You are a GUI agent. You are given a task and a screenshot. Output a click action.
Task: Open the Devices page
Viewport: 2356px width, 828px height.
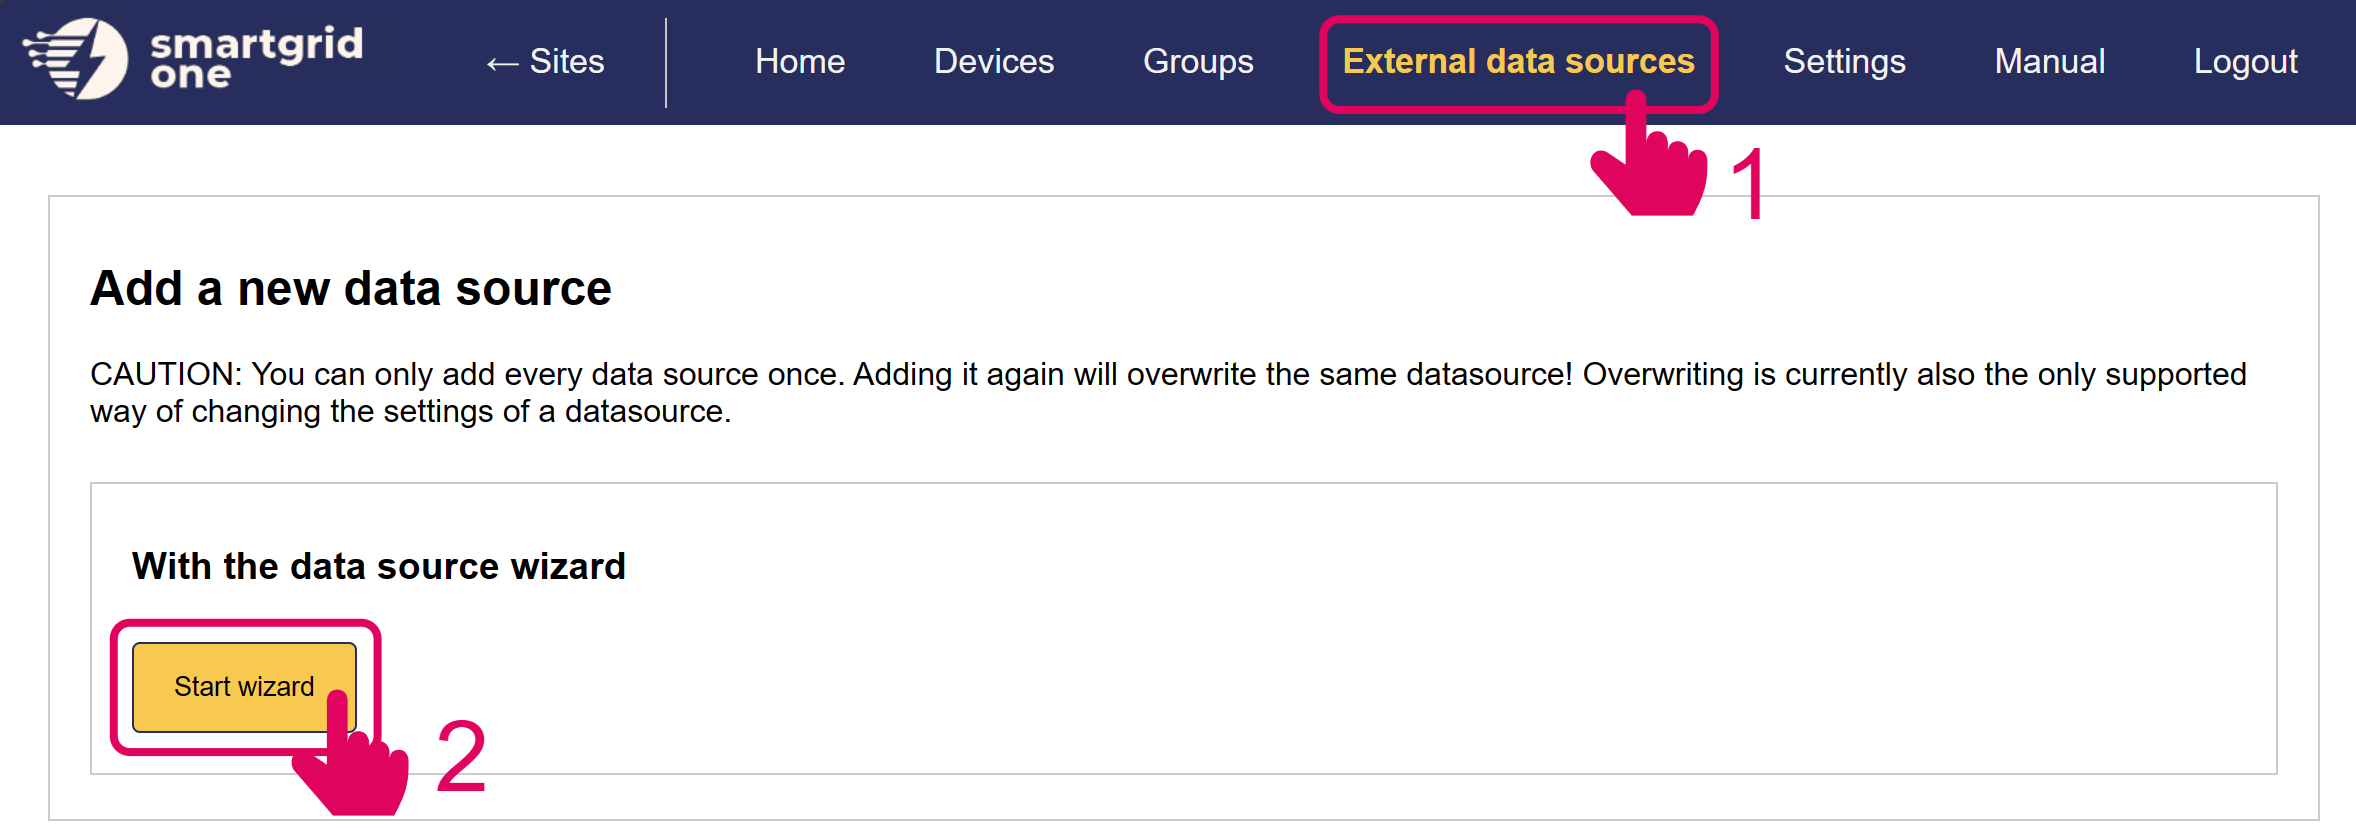(x=993, y=62)
